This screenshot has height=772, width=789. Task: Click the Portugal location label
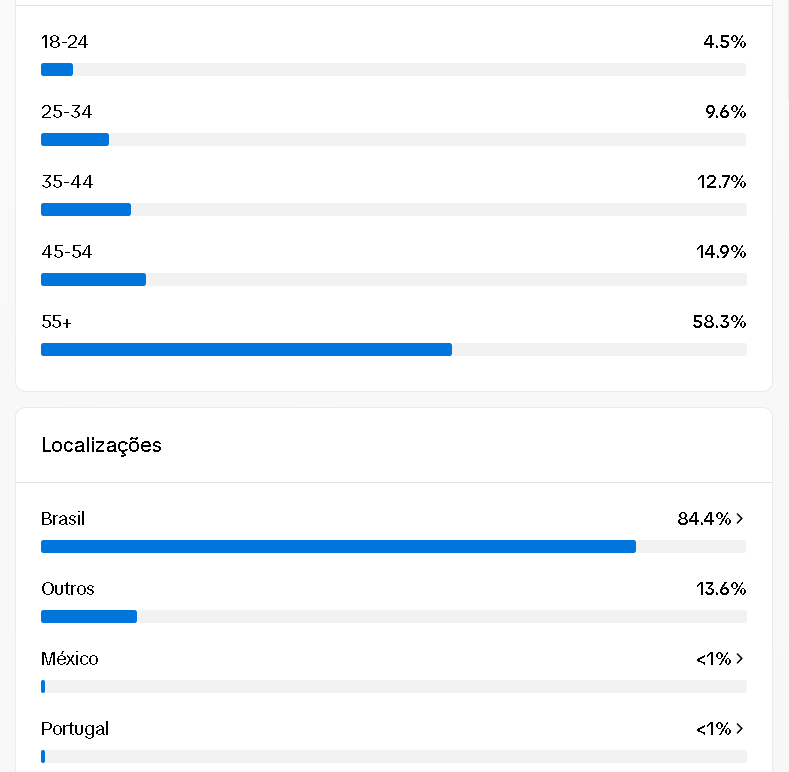pos(75,729)
